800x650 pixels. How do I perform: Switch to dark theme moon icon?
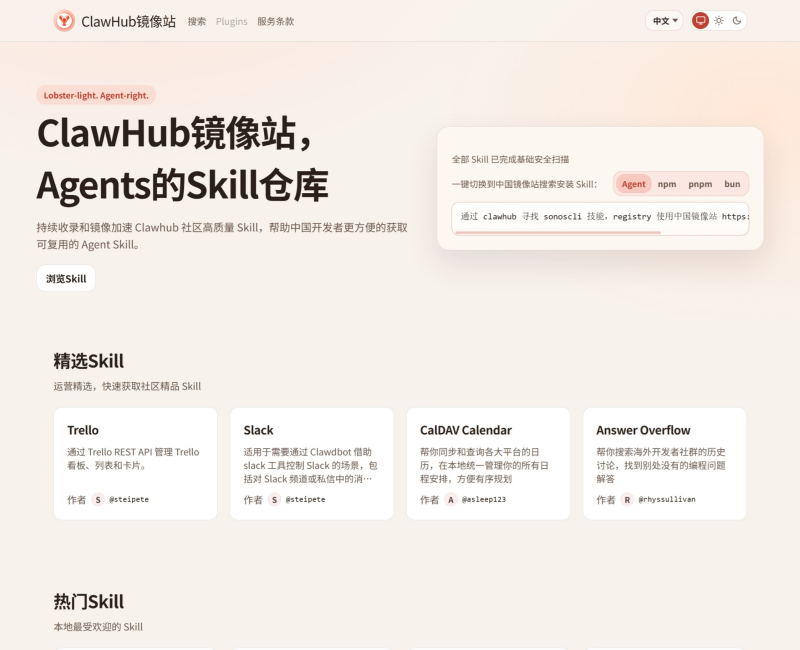point(737,21)
